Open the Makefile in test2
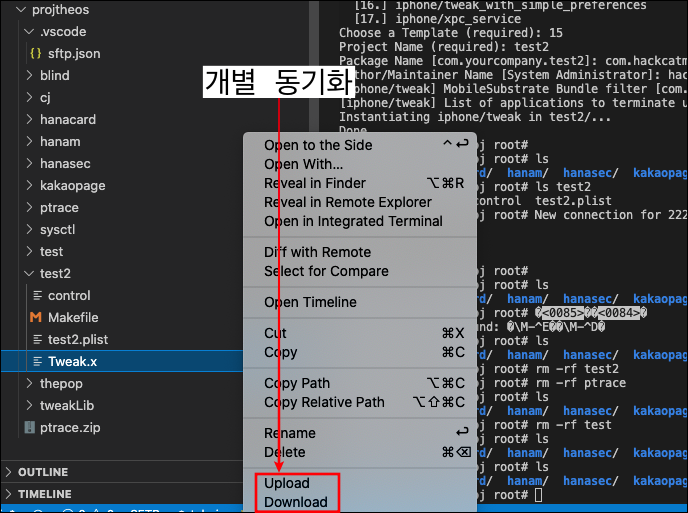The image size is (688, 513). pyautogui.click(x=73, y=317)
